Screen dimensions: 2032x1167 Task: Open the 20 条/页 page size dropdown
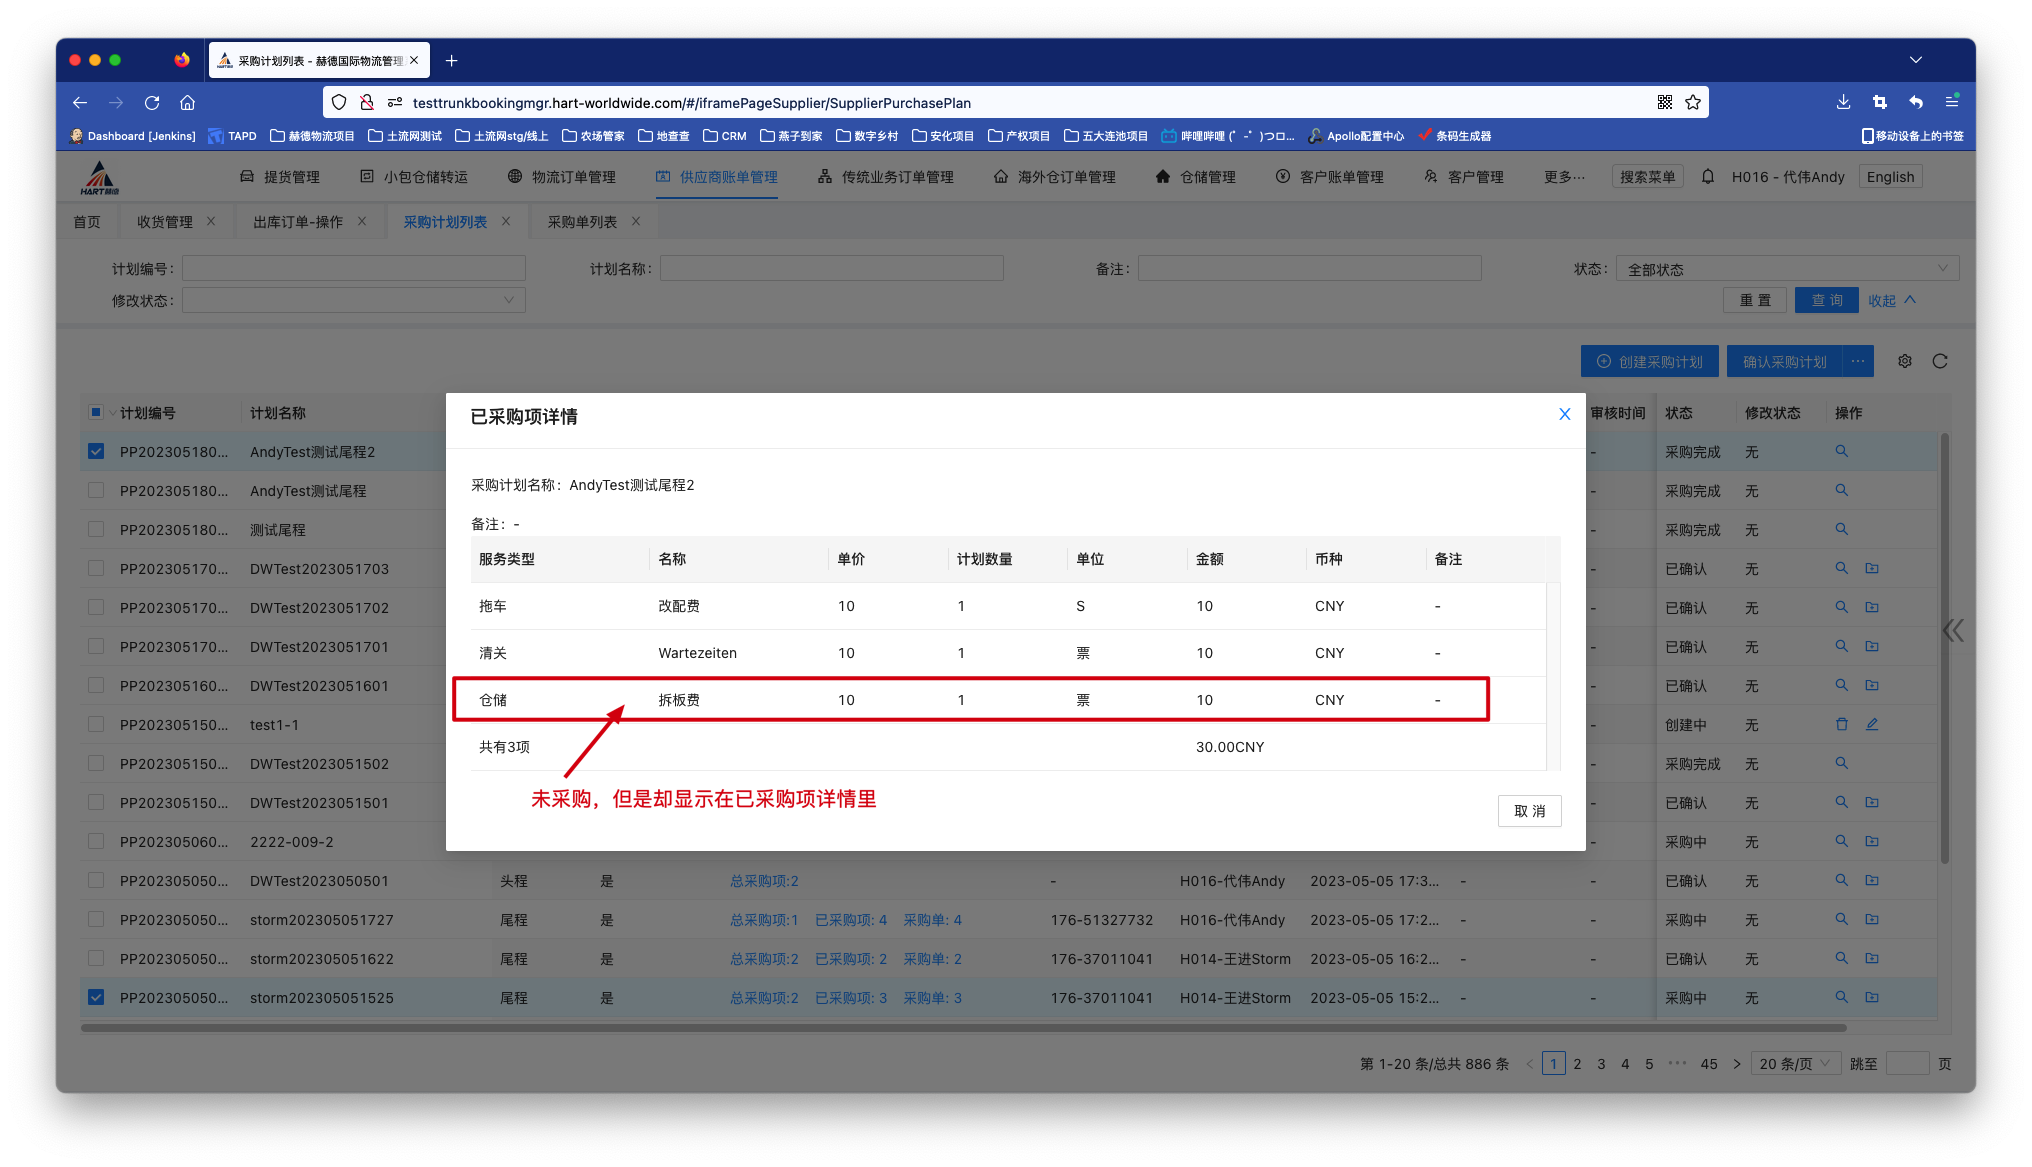[x=1795, y=1063]
